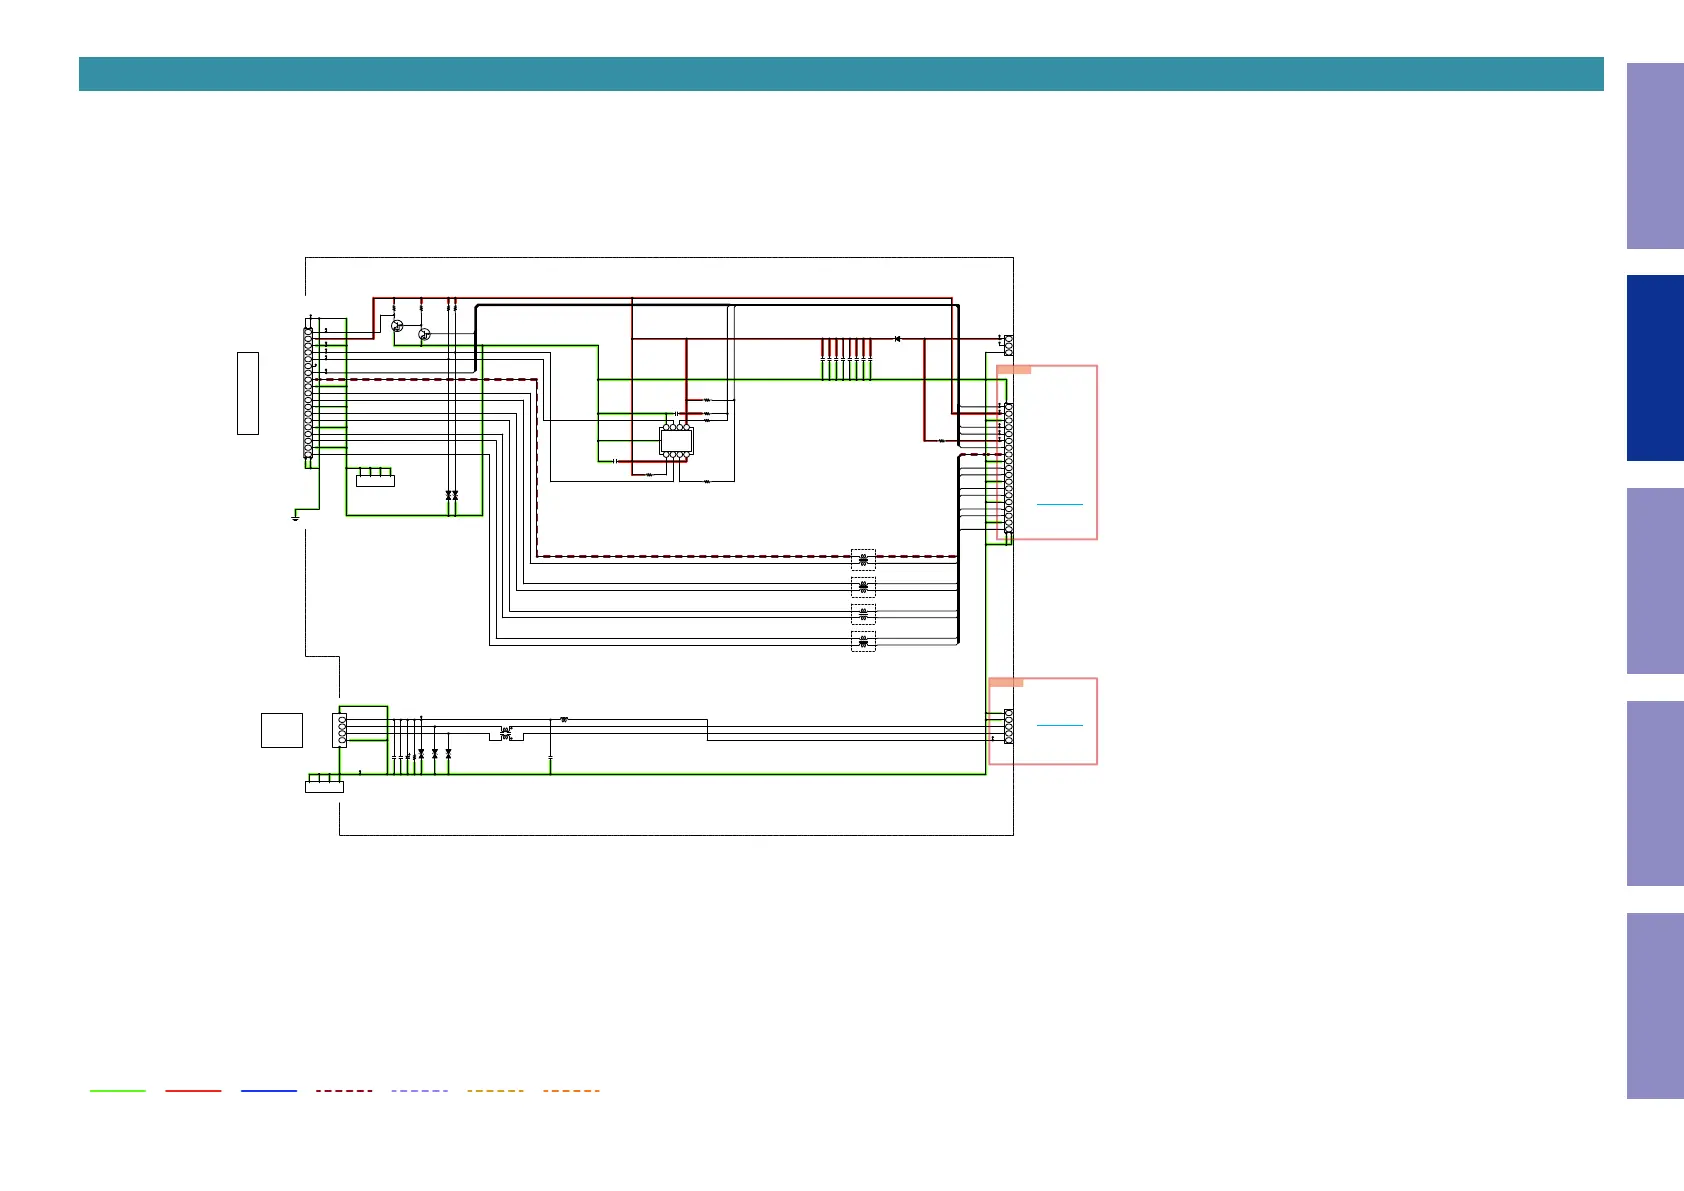The height and width of the screenshot is (1191, 1684).
Task: Open the dark blue active side tab
Action: pos(1655,368)
